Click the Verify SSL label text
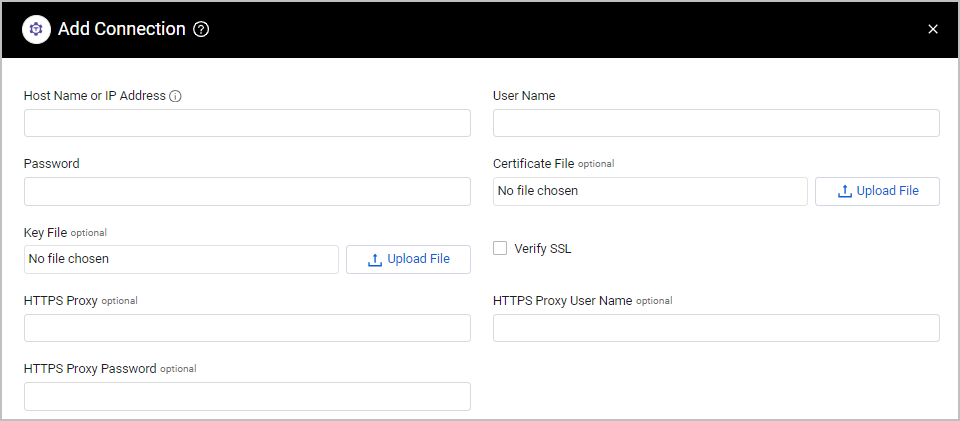Screen dimensions: 960x421 [x=542, y=248]
